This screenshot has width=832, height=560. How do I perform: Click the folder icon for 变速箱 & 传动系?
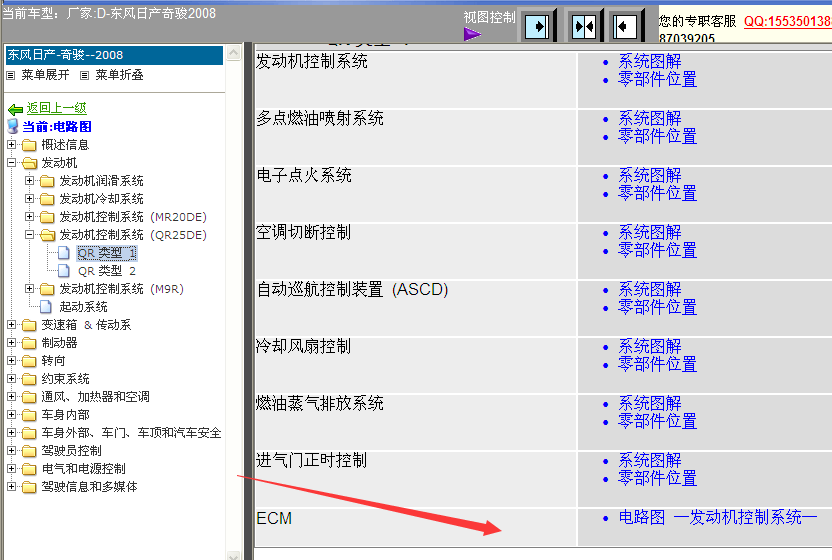[x=29, y=325]
